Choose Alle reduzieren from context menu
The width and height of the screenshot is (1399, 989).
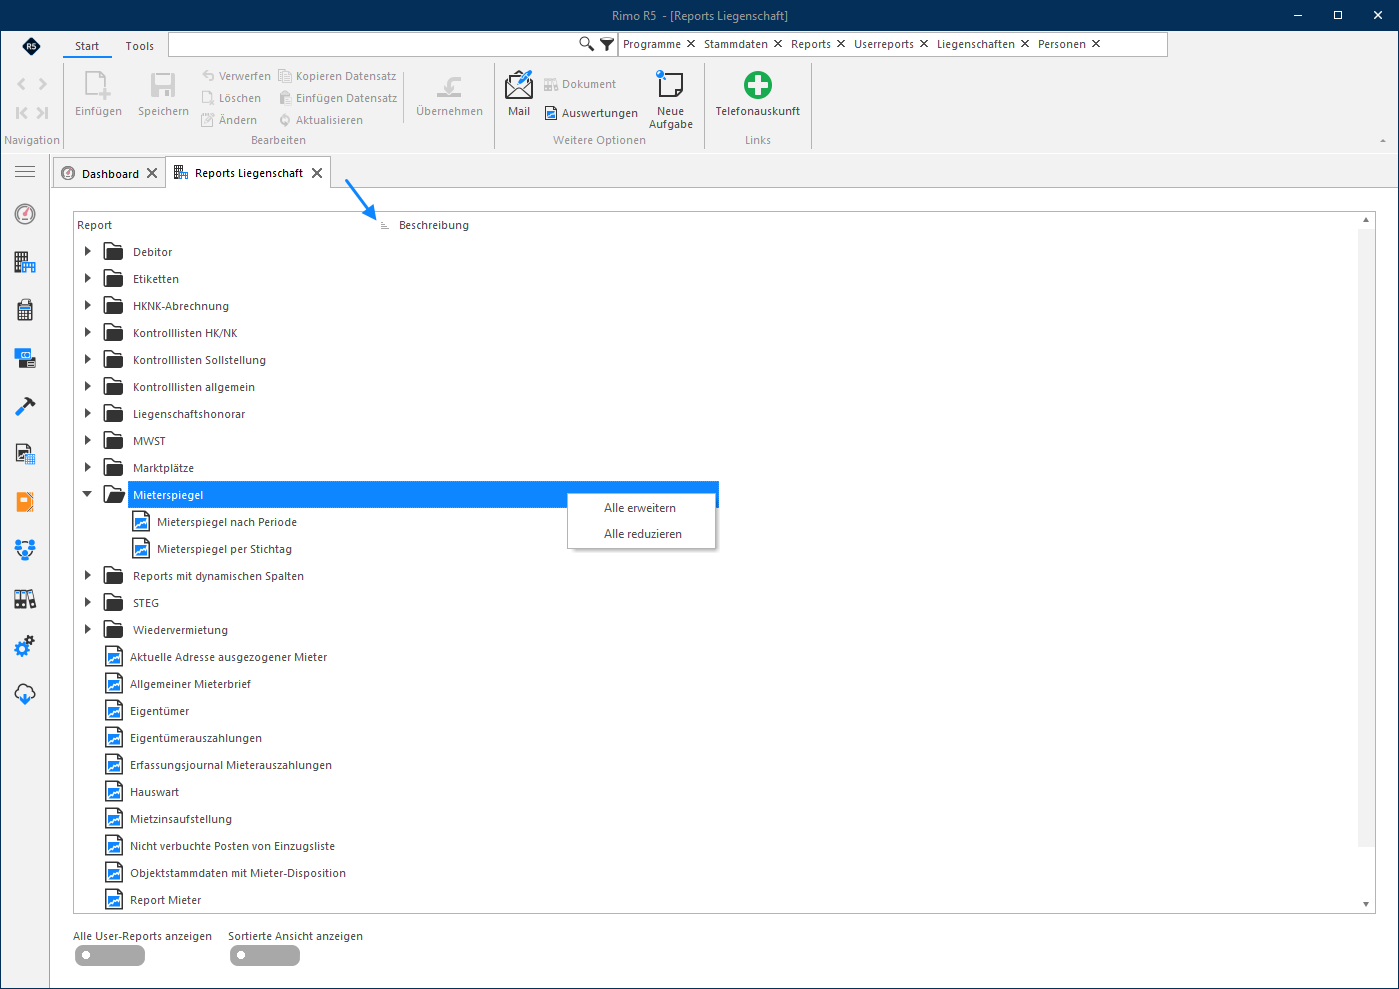[641, 534]
